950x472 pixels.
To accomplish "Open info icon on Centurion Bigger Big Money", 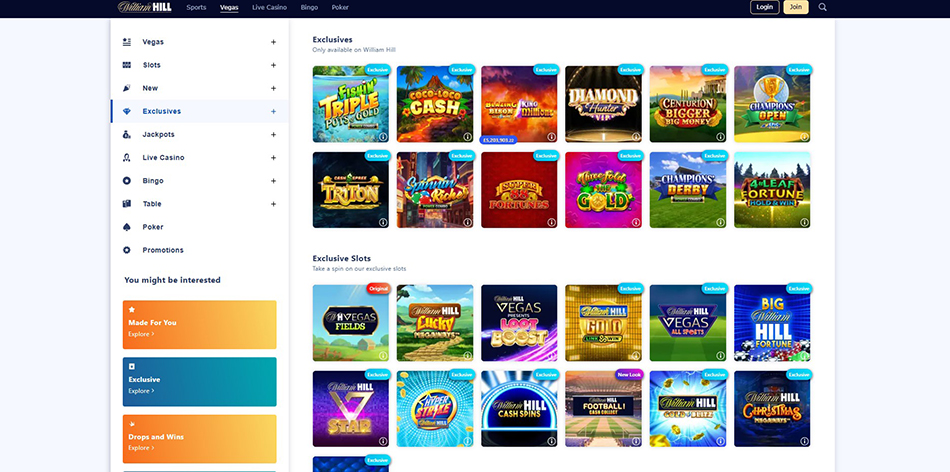I will (x=720, y=137).
